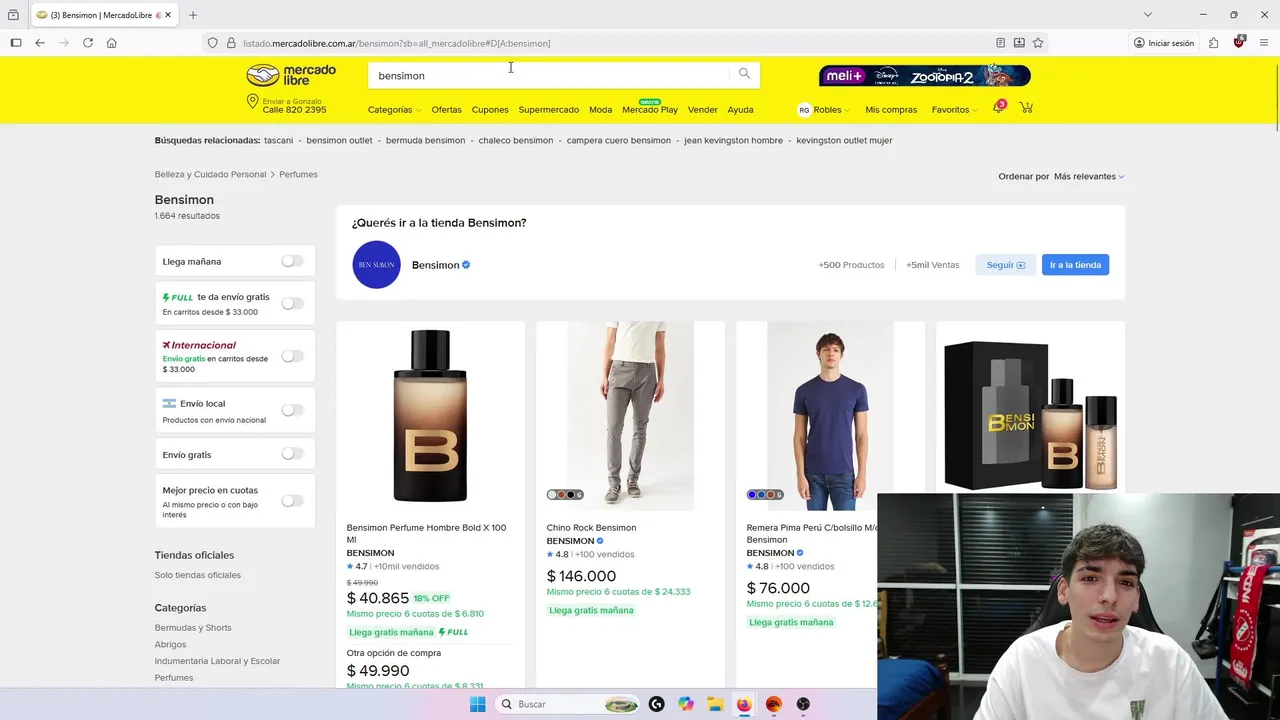
Task: Follow the Bensimon store with Seguir
Action: (x=1005, y=265)
